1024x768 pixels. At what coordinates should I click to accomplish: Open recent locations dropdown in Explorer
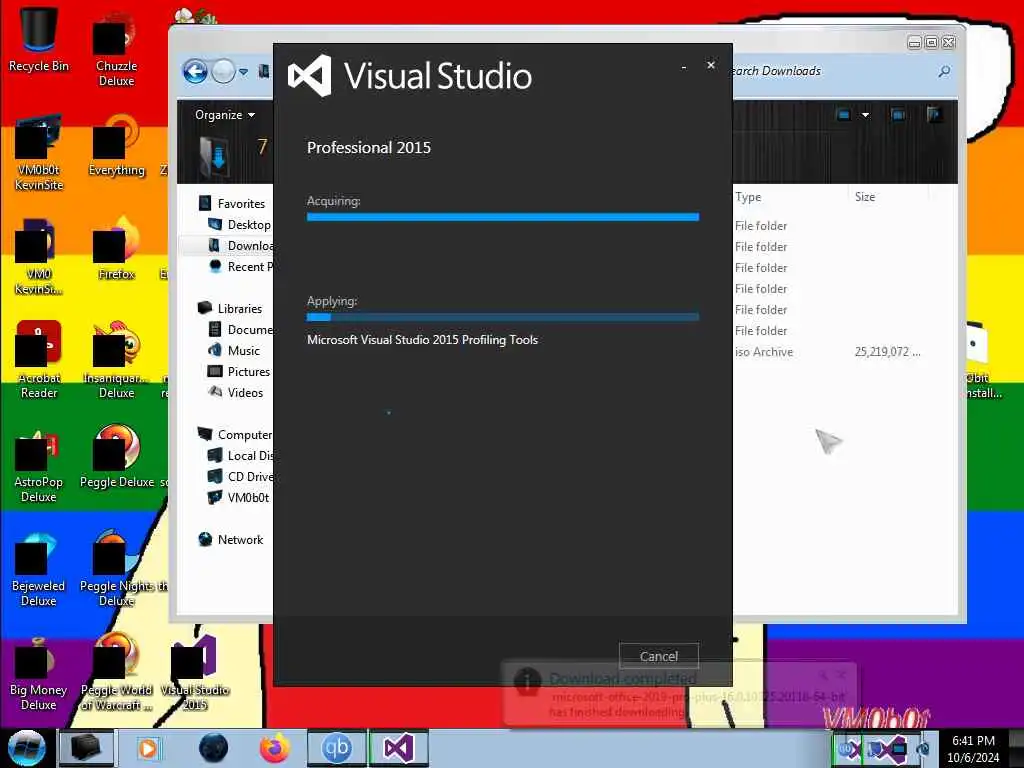(x=244, y=72)
